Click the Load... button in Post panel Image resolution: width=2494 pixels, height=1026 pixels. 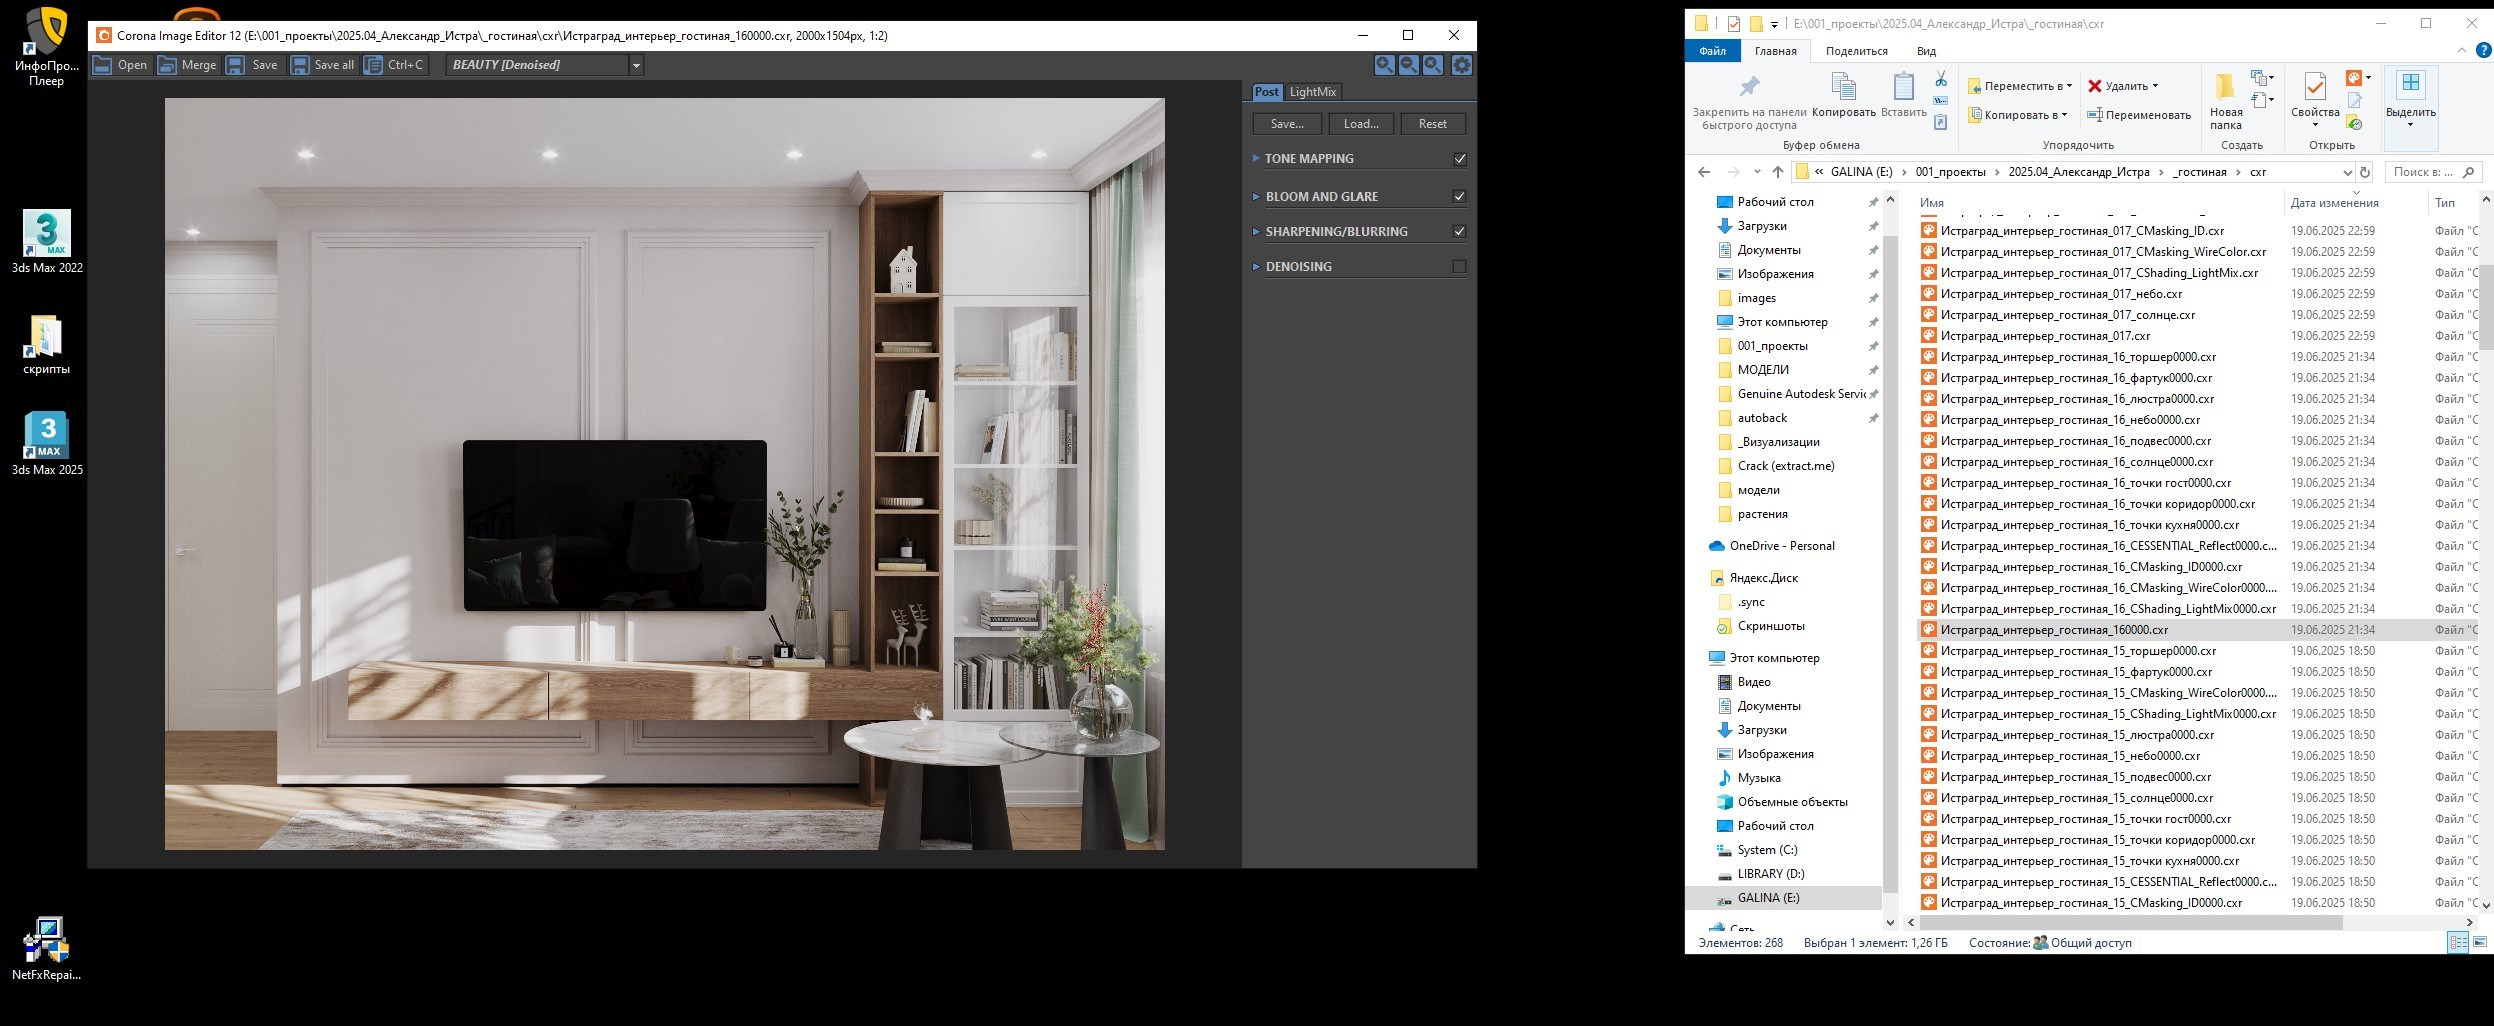tap(1360, 124)
